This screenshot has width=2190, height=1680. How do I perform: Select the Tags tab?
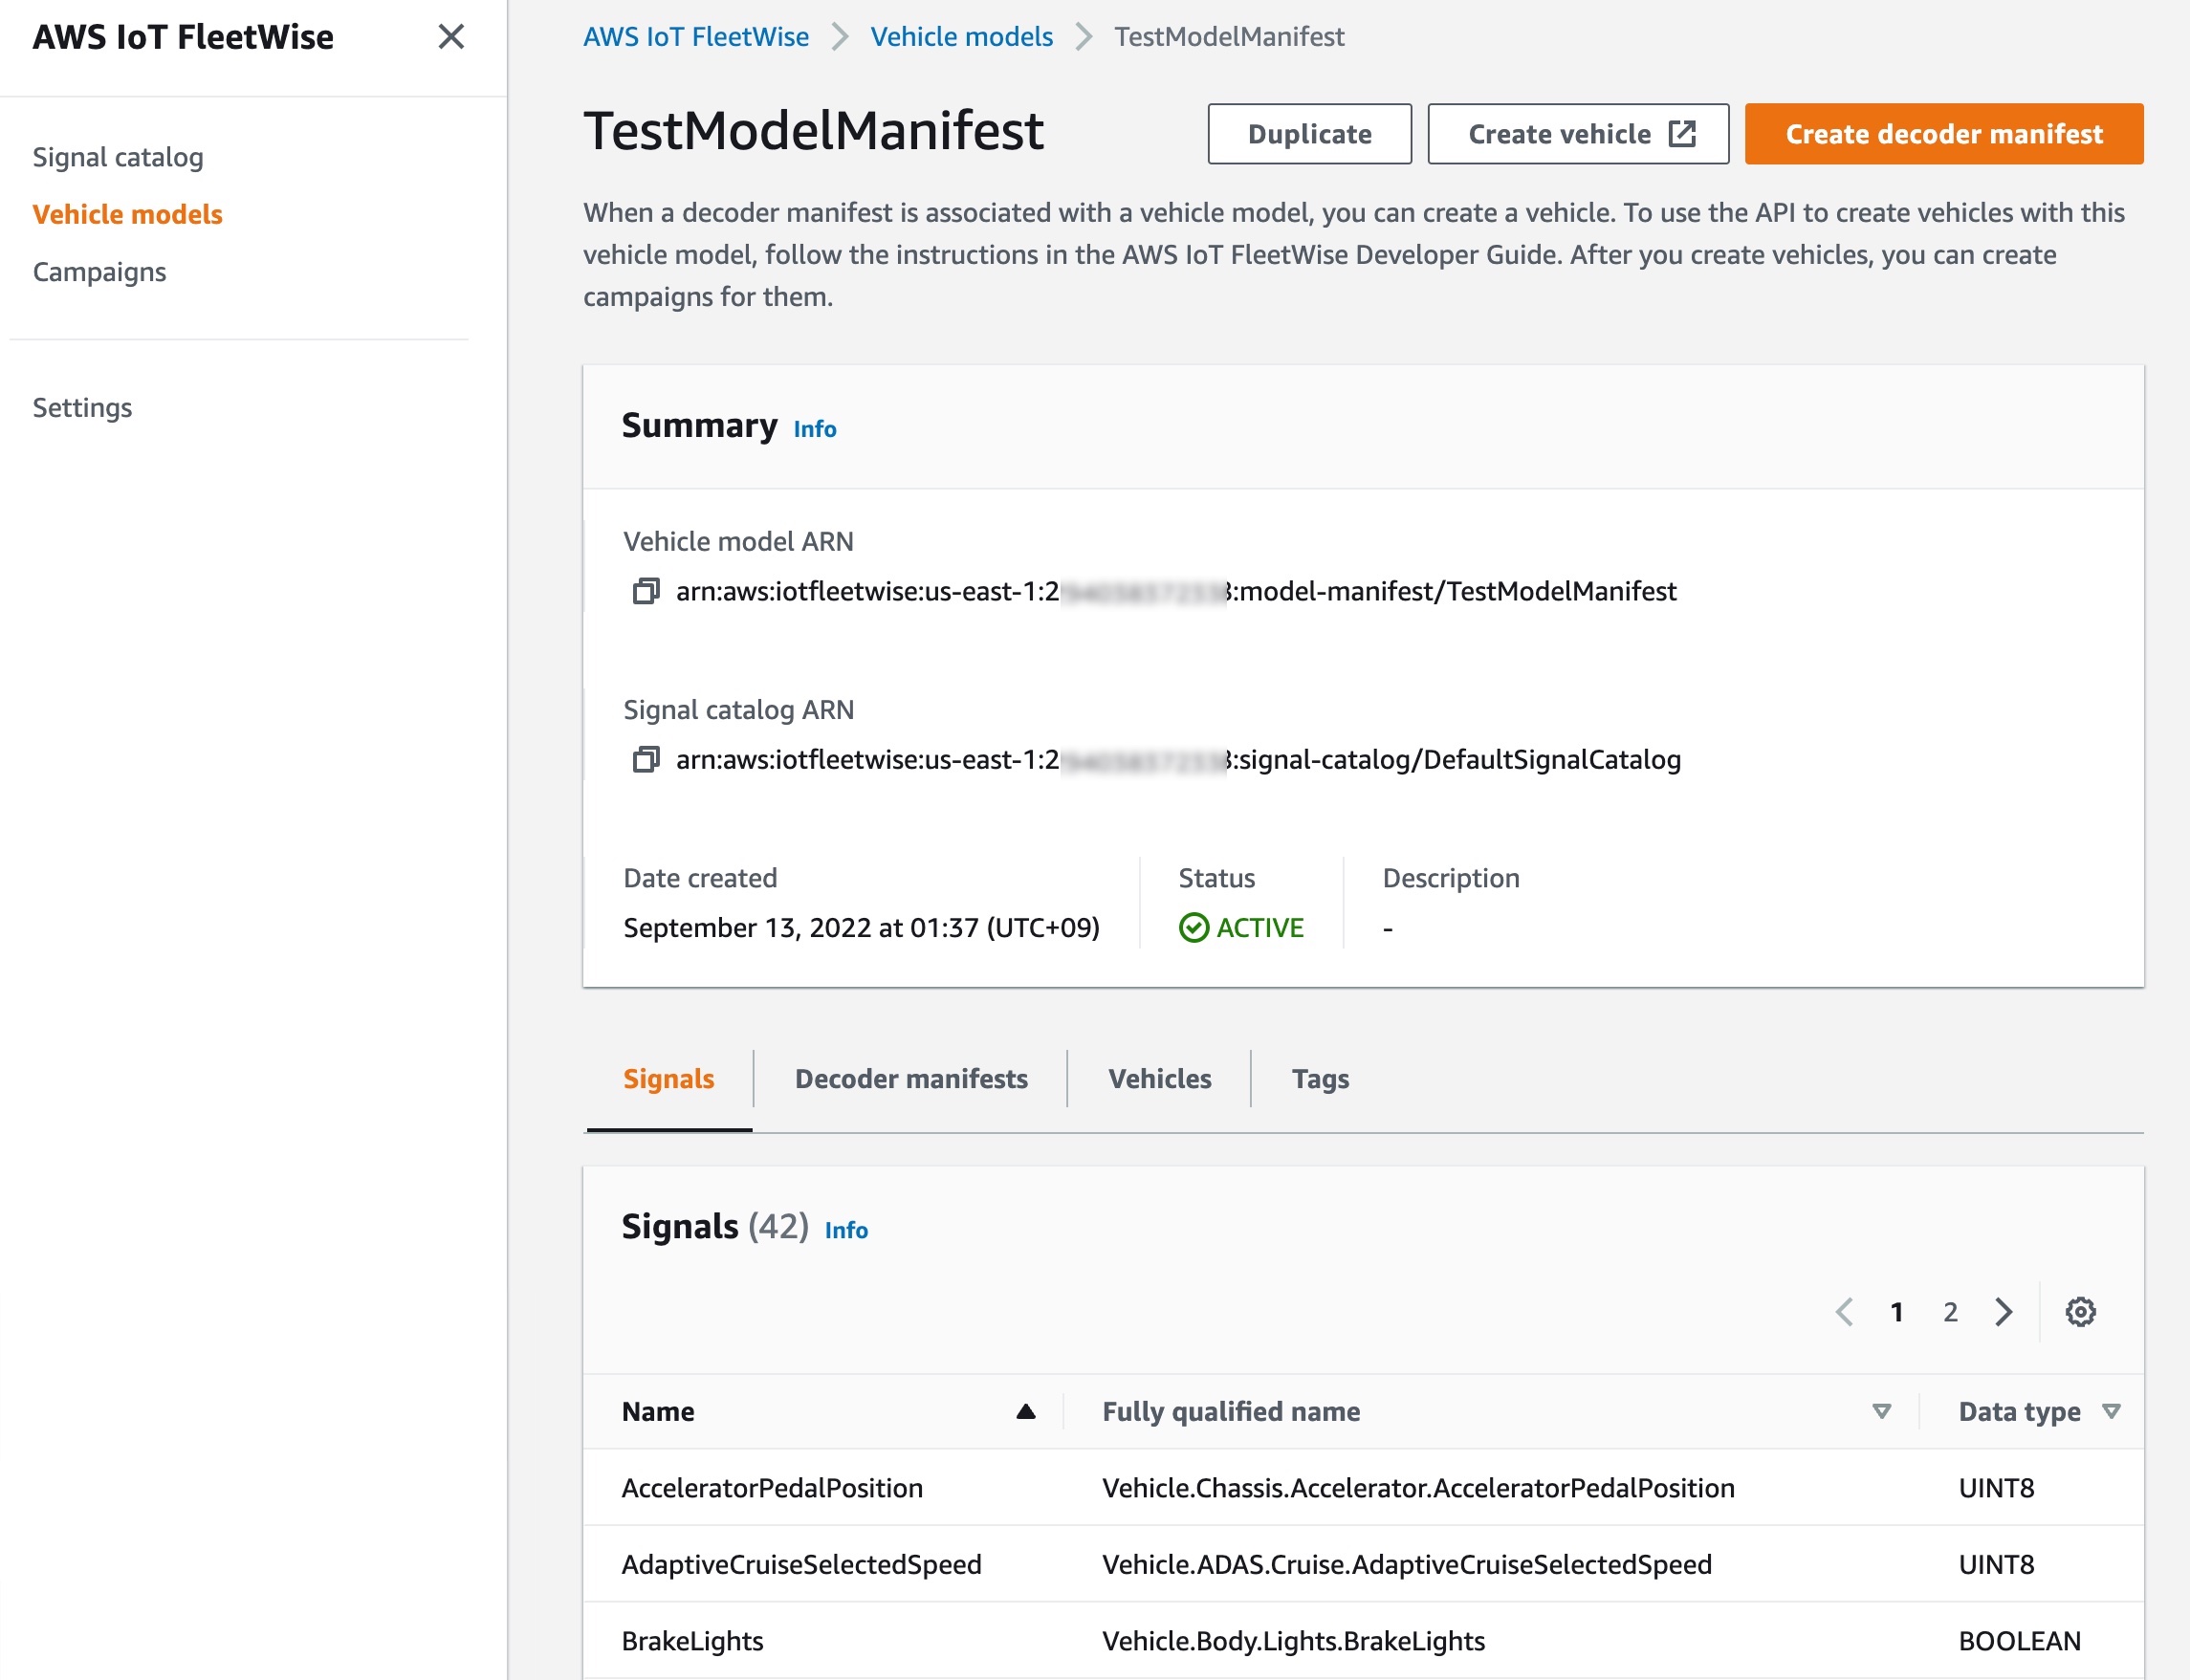[x=1319, y=1078]
